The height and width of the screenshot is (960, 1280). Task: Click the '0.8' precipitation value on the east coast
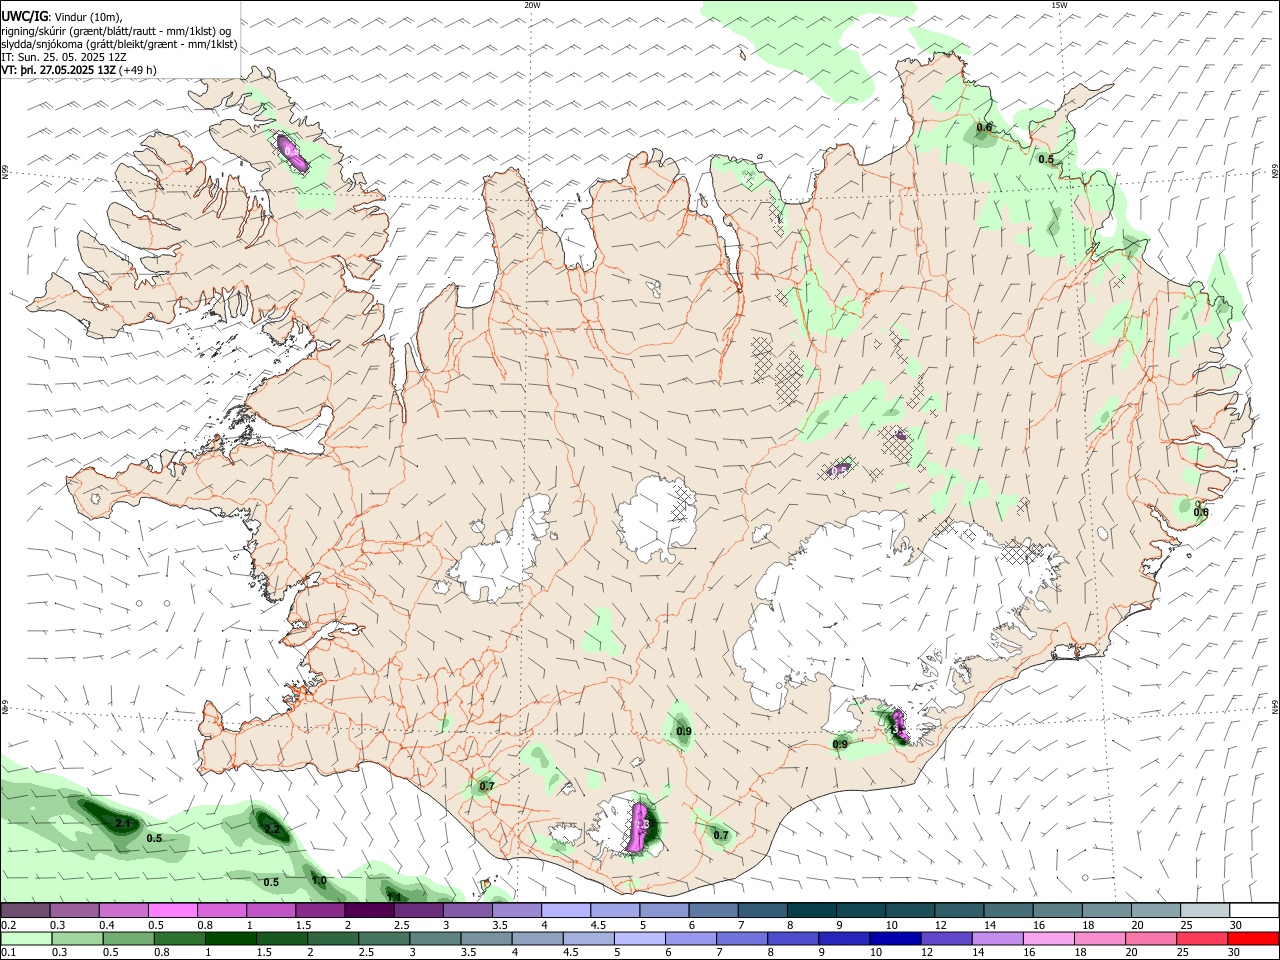[1201, 512]
